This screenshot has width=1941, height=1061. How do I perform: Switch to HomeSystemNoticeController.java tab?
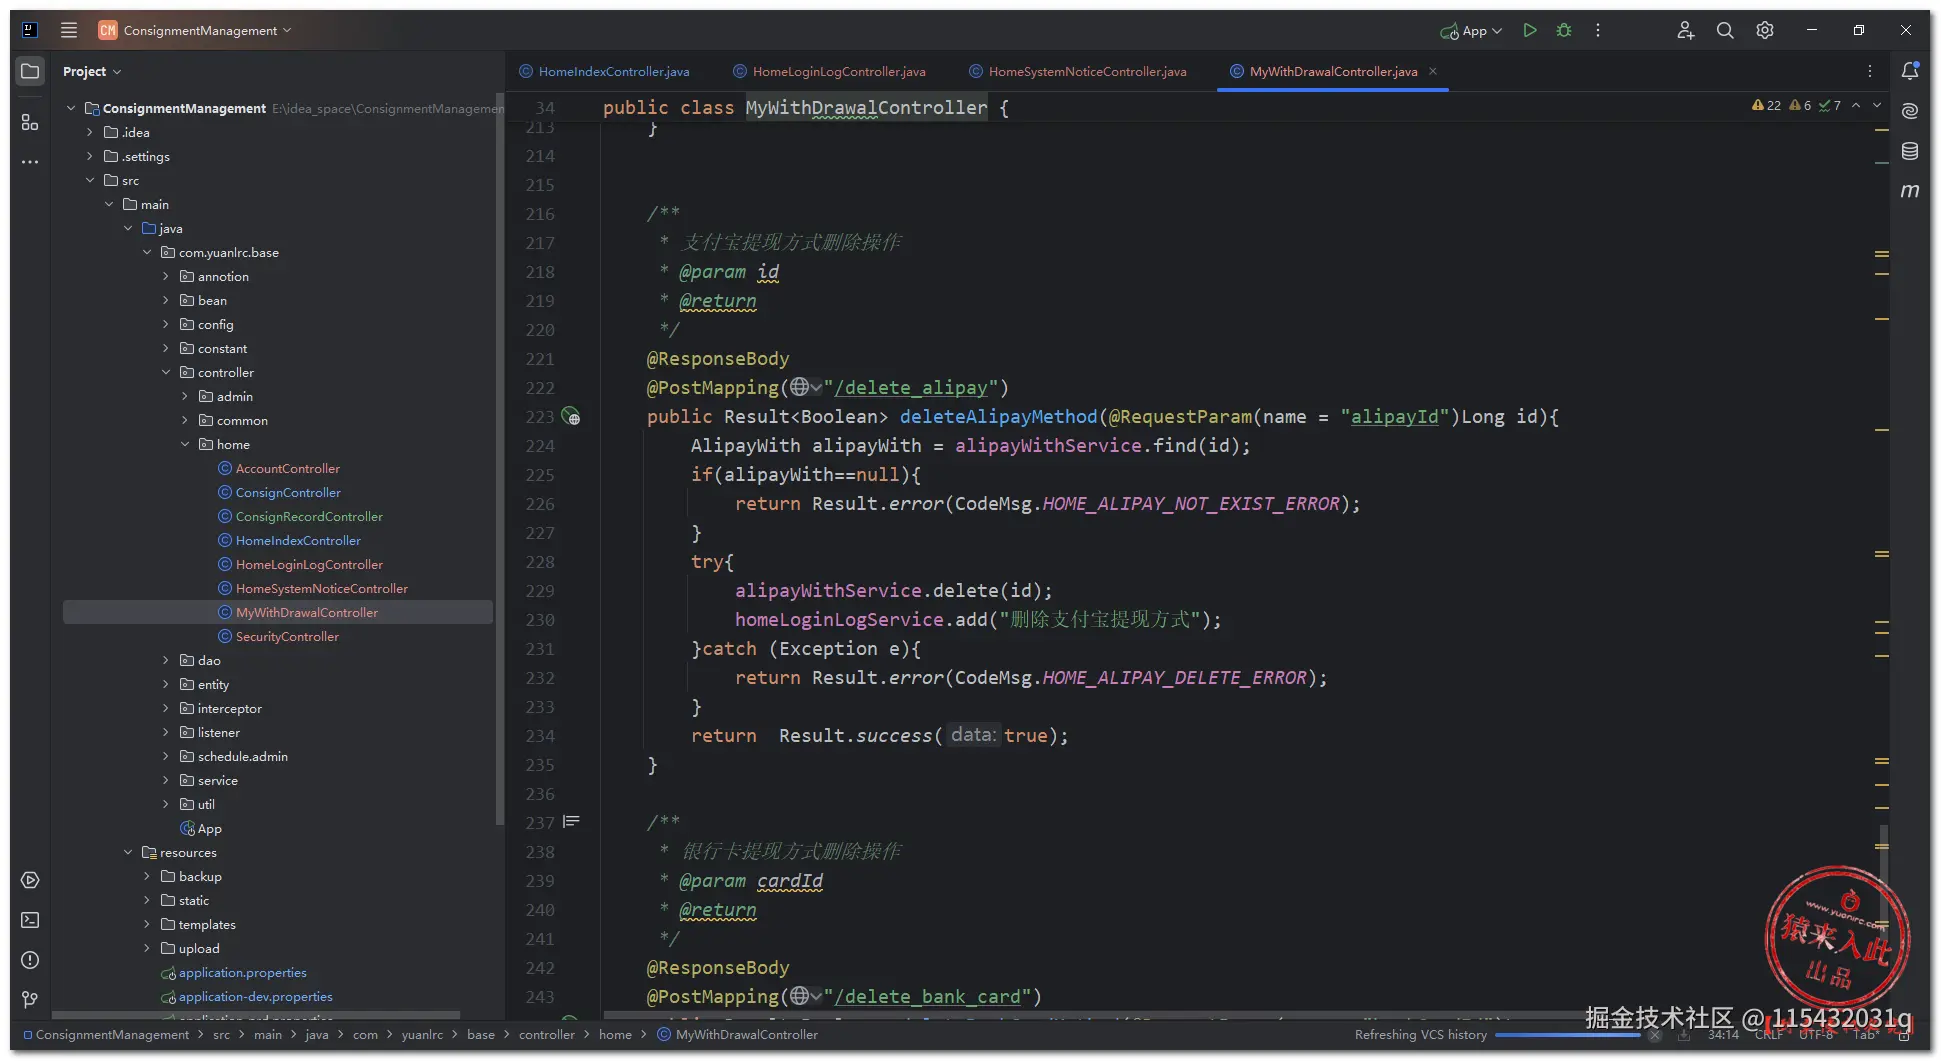point(1078,71)
